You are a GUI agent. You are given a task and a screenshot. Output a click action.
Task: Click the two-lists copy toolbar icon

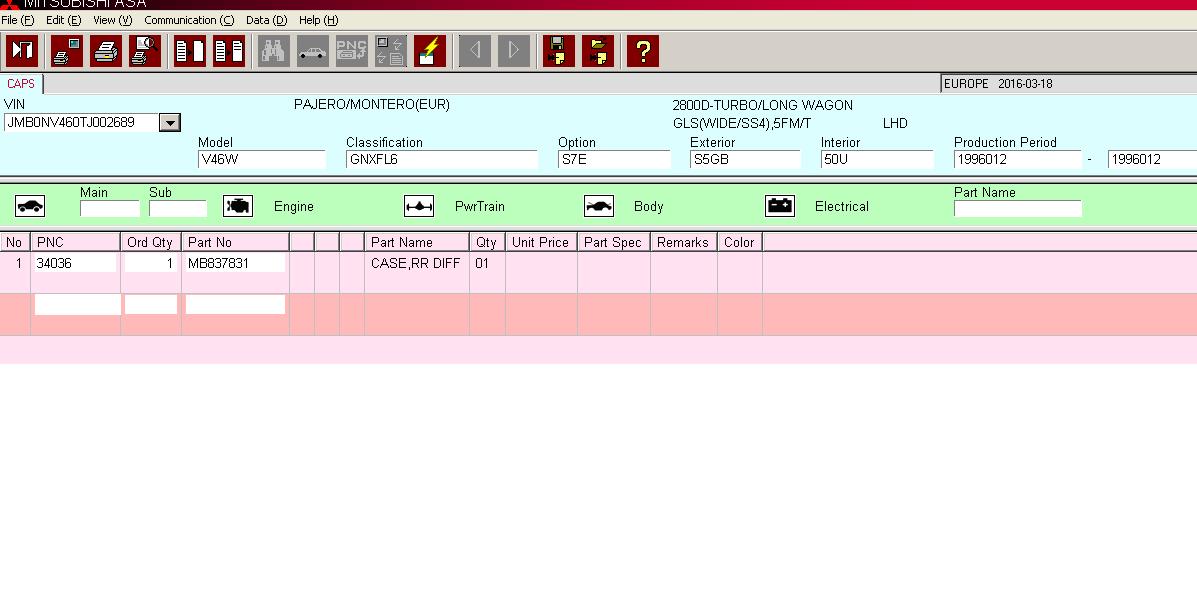point(229,51)
